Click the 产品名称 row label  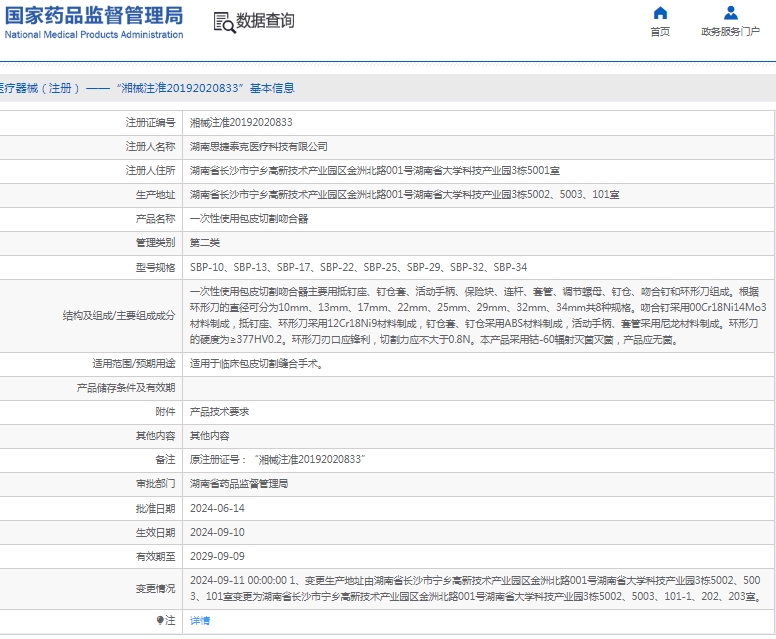[x=155, y=219]
